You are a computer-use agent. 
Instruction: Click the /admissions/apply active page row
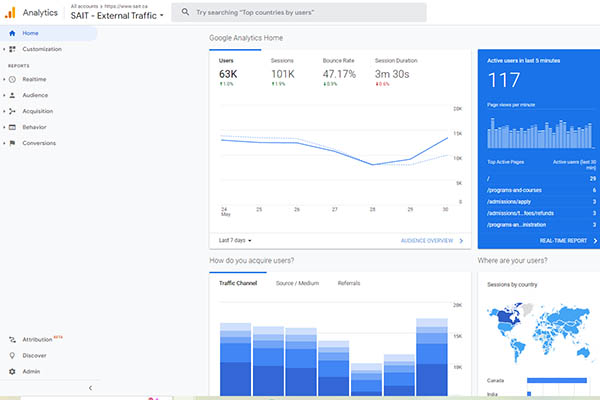coord(541,202)
